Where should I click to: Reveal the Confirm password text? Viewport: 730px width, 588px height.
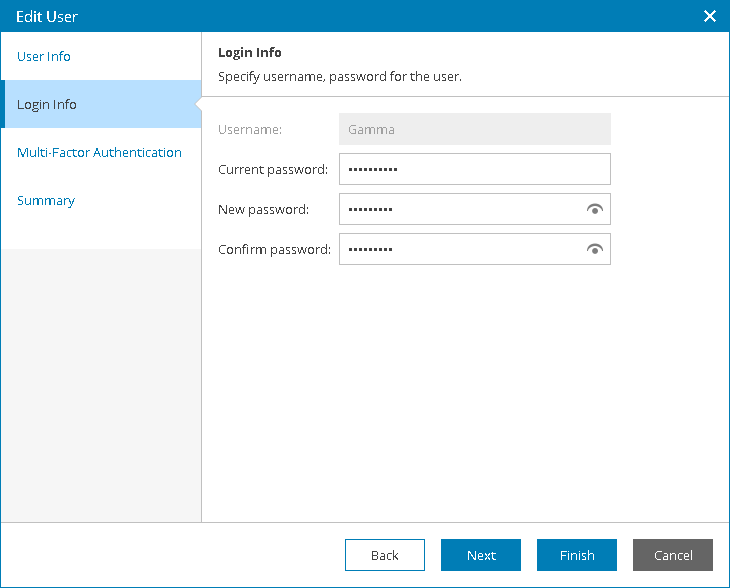click(x=596, y=249)
